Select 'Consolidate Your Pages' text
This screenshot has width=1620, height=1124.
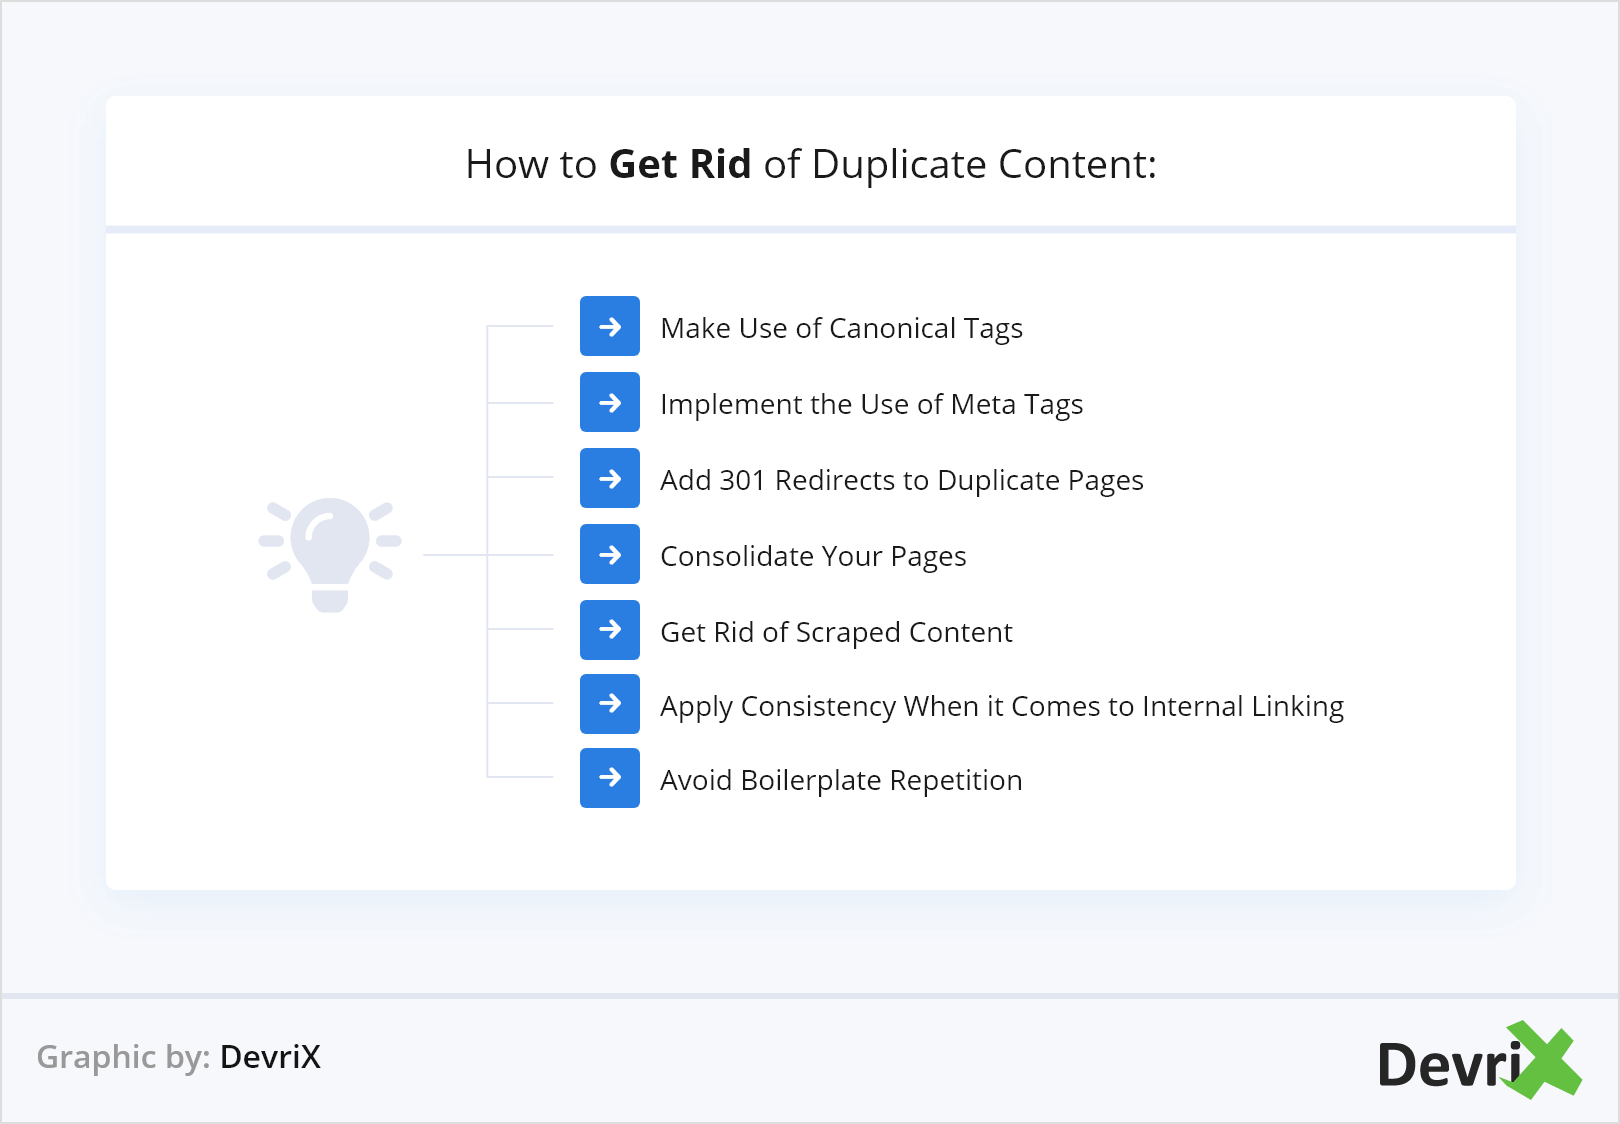[x=814, y=557]
